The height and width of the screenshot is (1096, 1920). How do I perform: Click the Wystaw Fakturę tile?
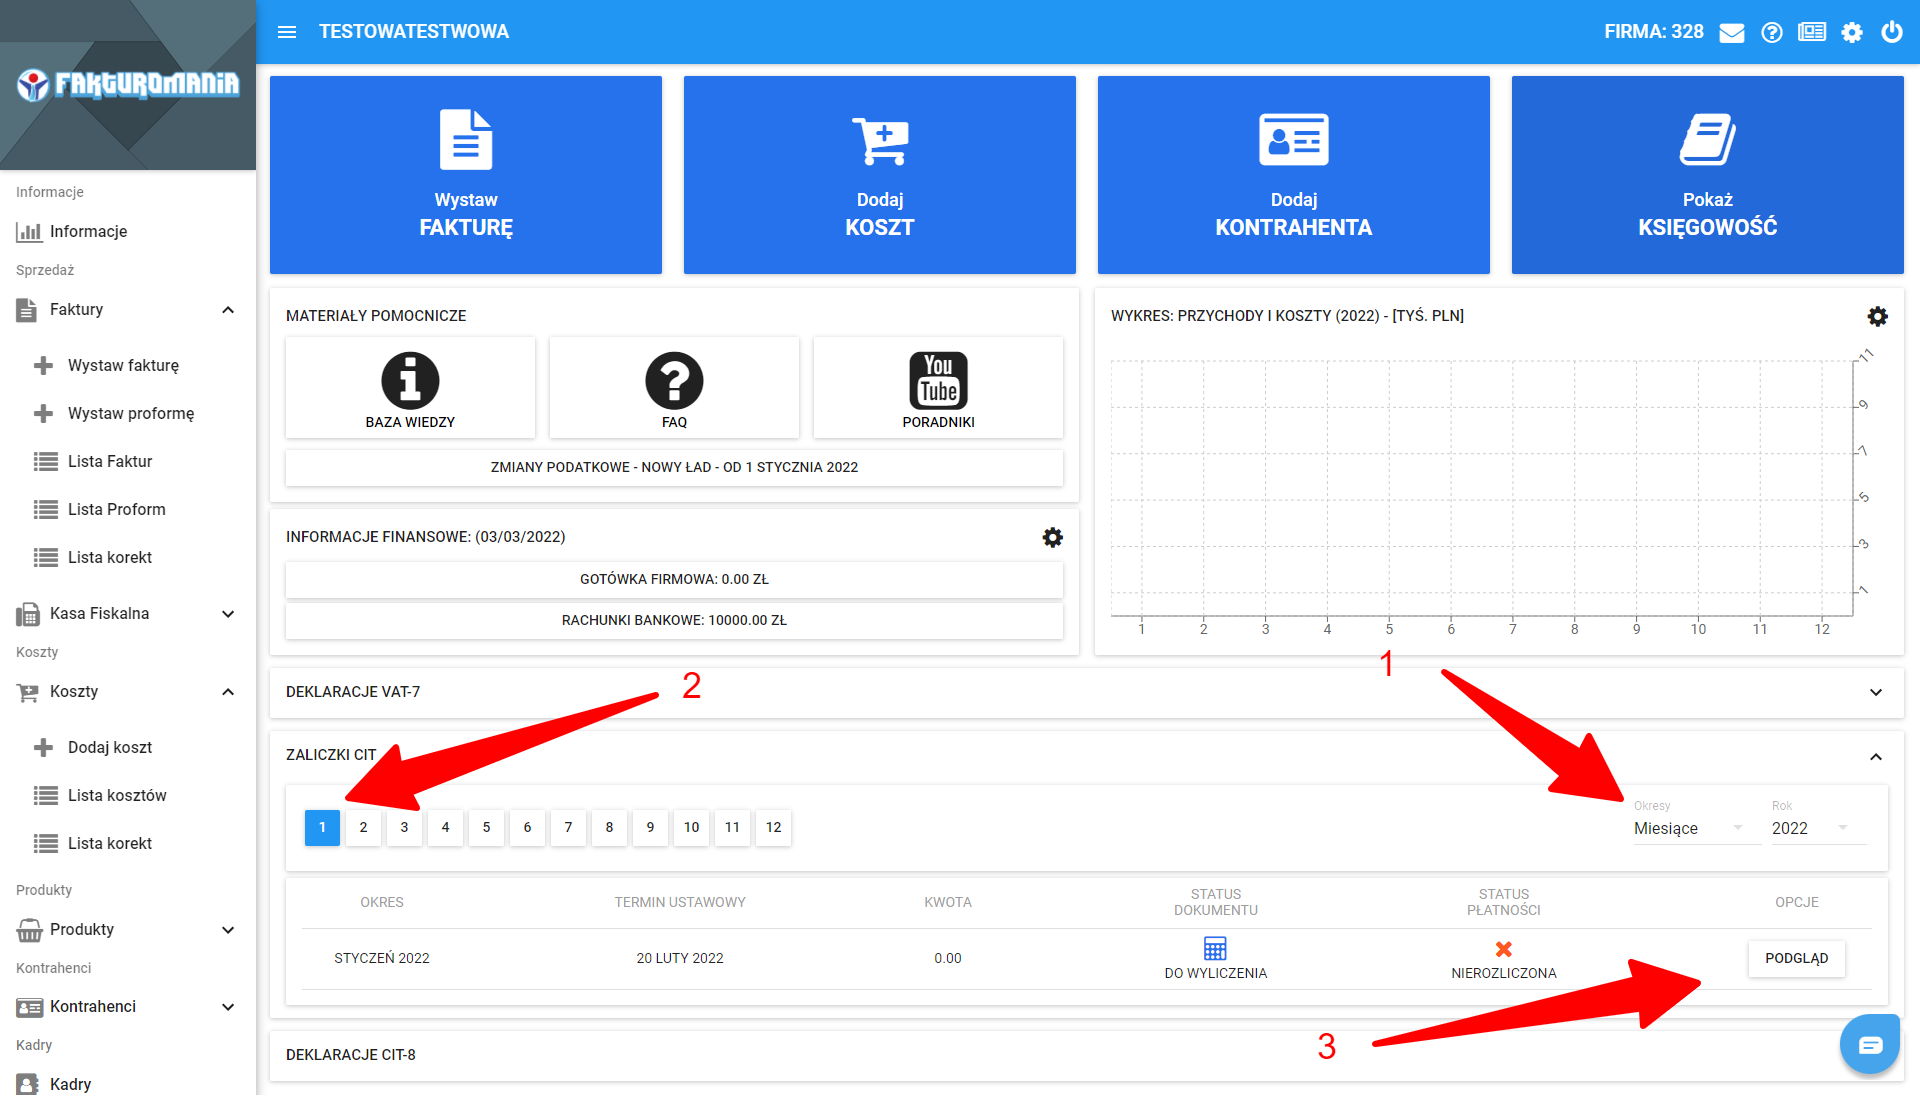[466, 175]
